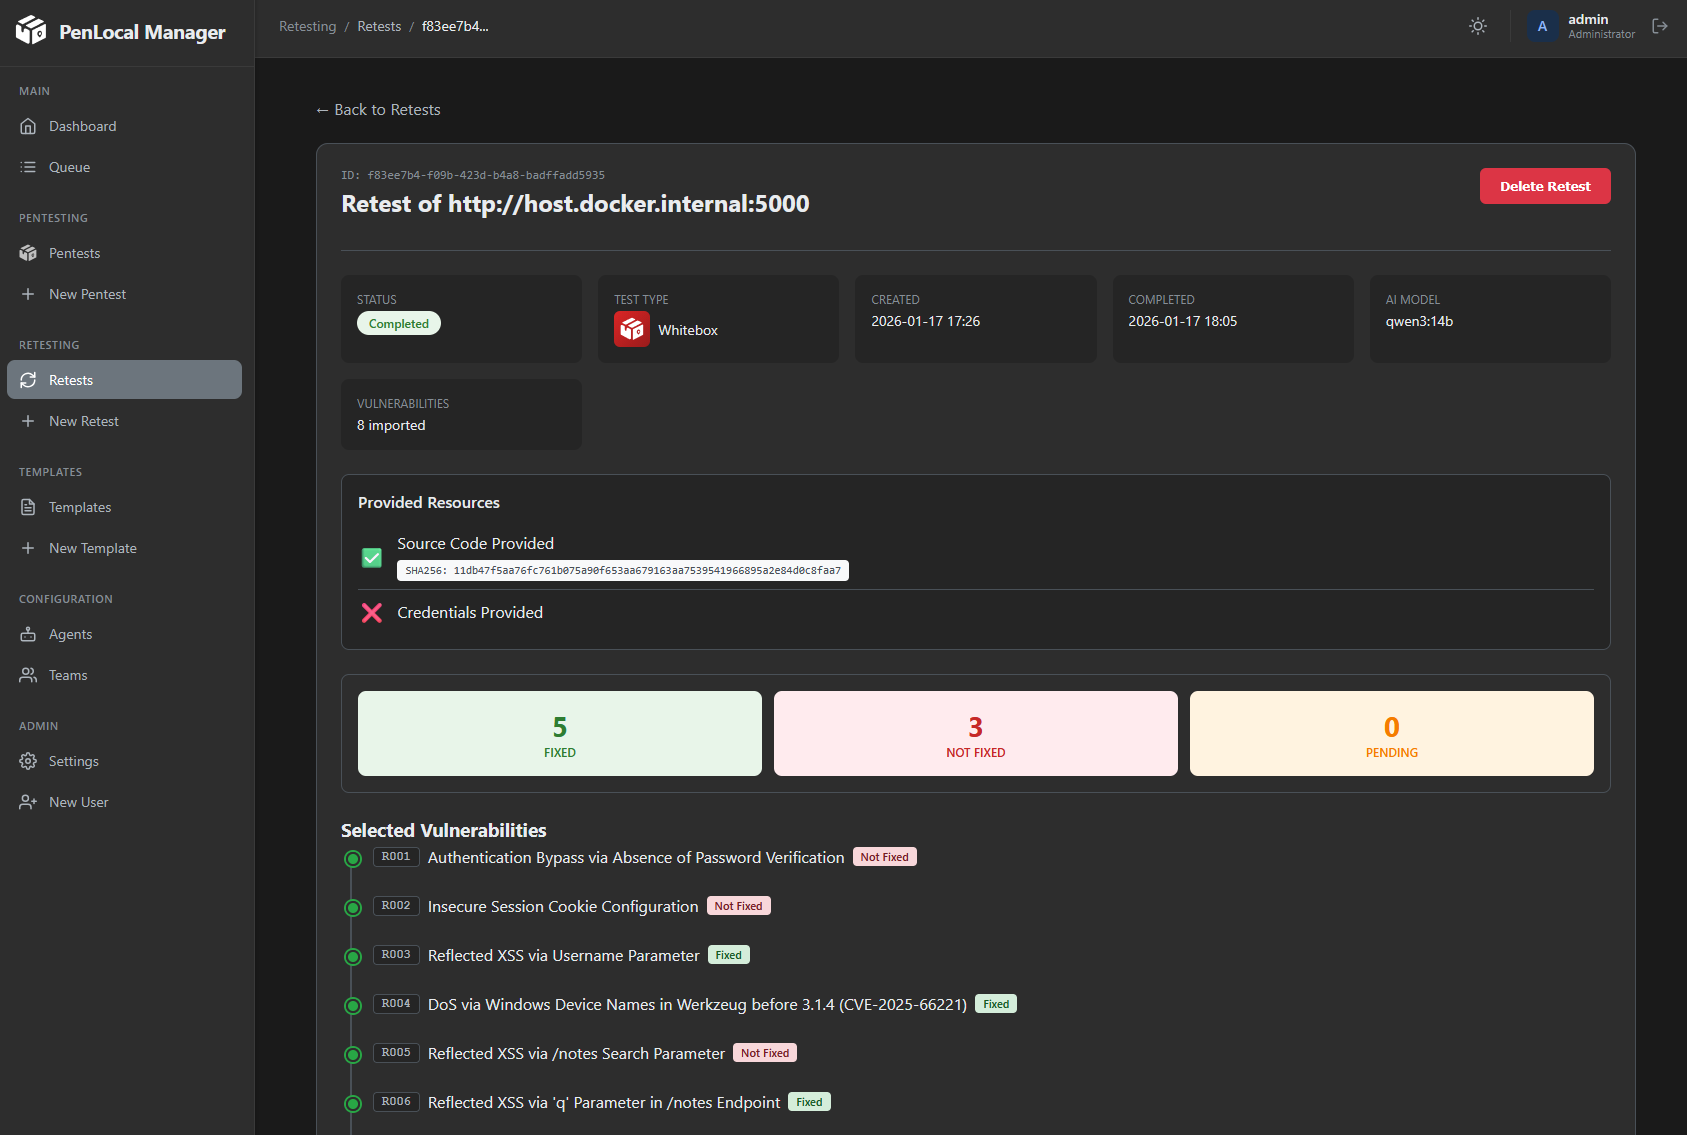Click the Teams people icon
The height and width of the screenshot is (1135, 1687).
coord(28,675)
